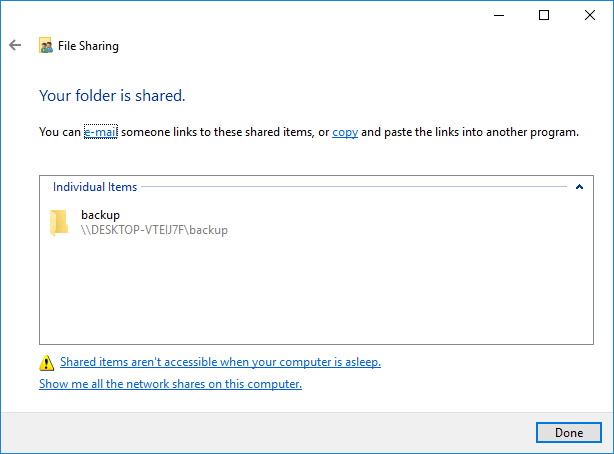Select the yellow backup folder icon
The width and height of the screenshot is (614, 454).
[58, 222]
